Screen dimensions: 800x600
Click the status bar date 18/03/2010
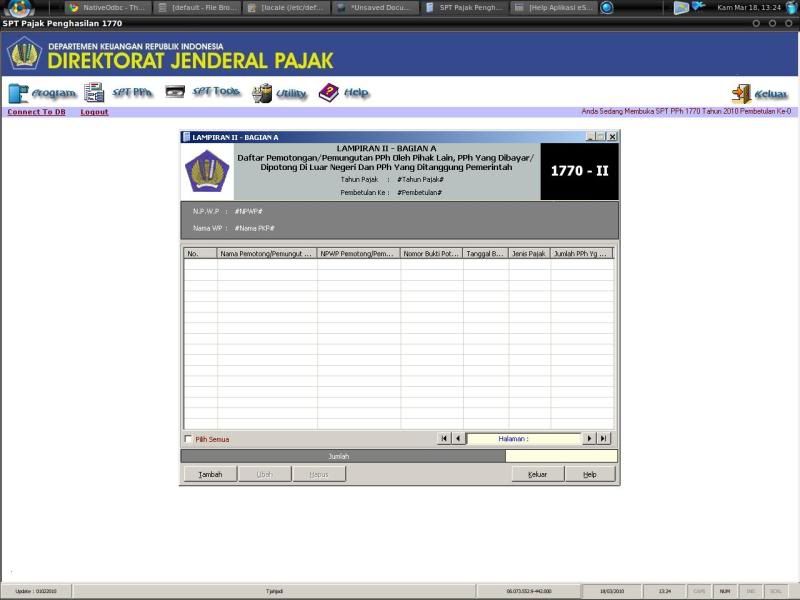(x=612, y=591)
